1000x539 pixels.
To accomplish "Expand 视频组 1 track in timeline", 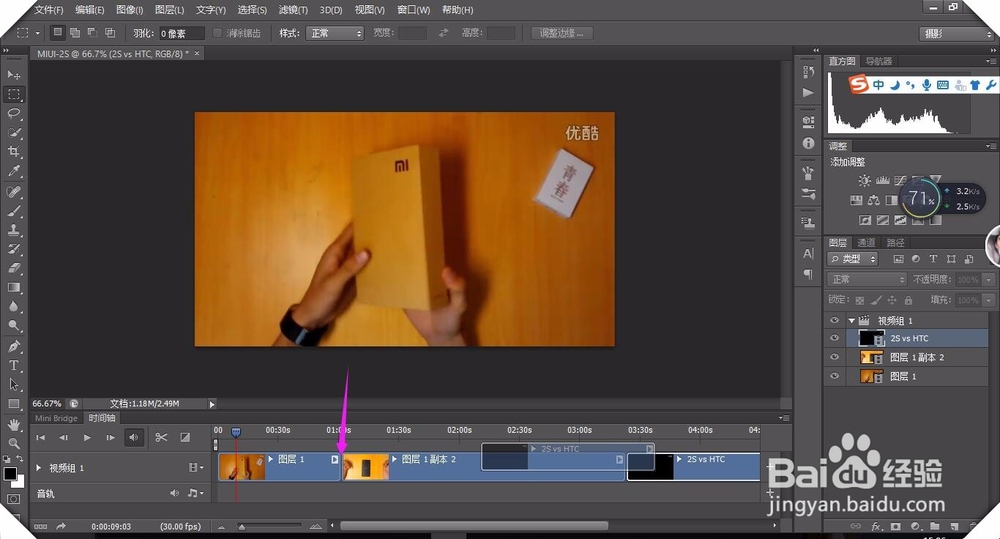I will click(x=38, y=468).
